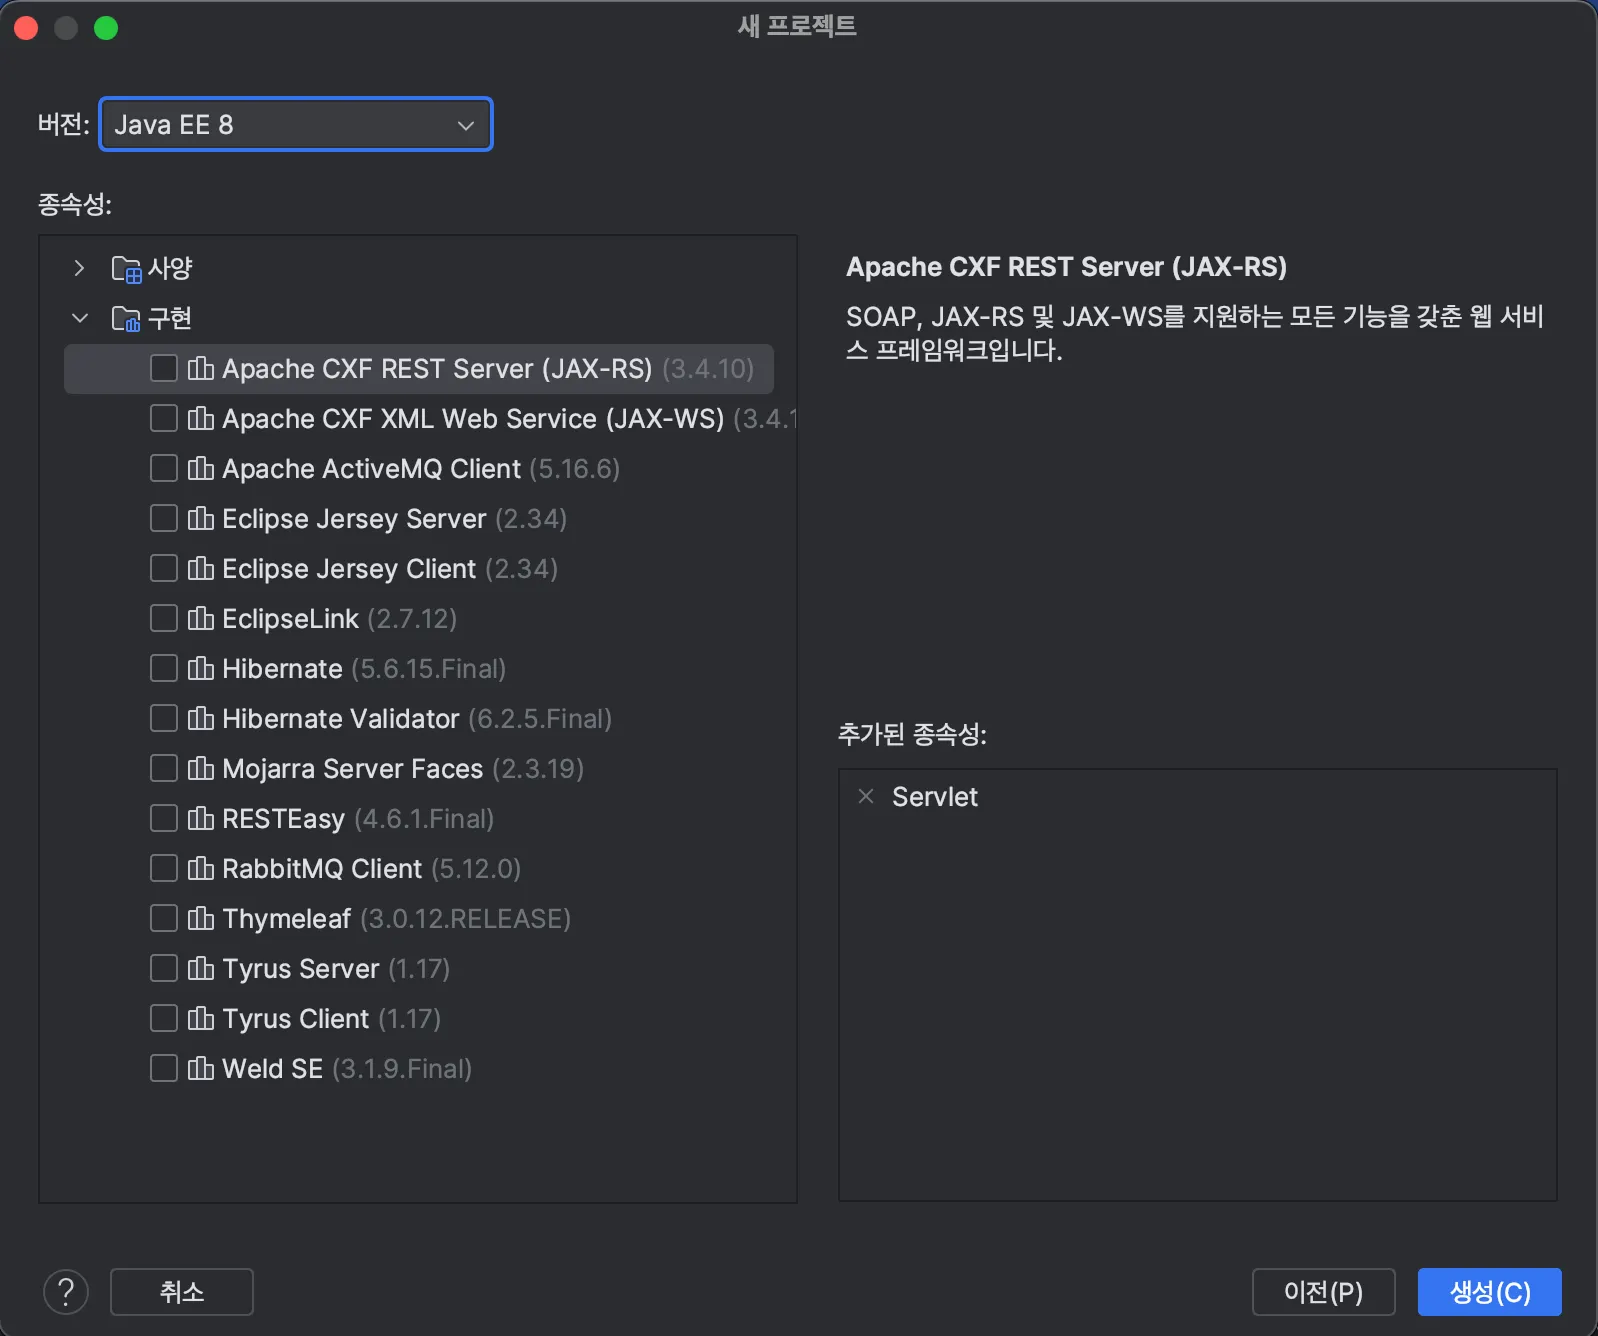Viewport: 1598px width, 1336px height.
Task: Check the Hibernate (5.6.15.Final) checkbox
Action: (164, 668)
